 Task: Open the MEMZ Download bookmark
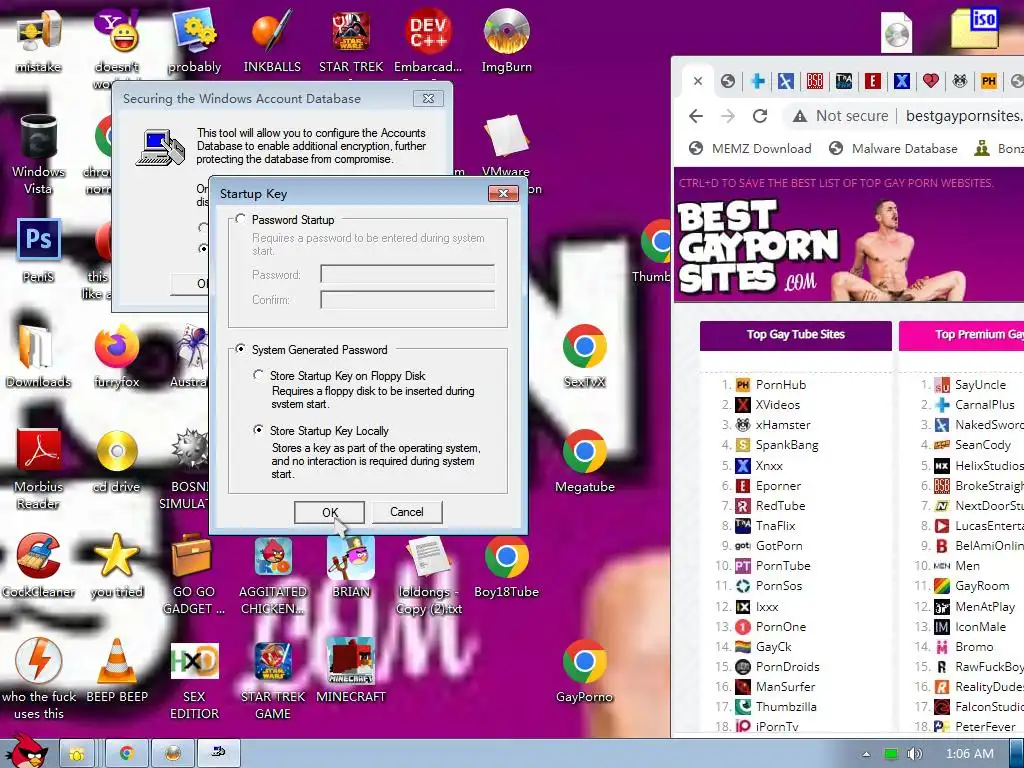(750, 149)
